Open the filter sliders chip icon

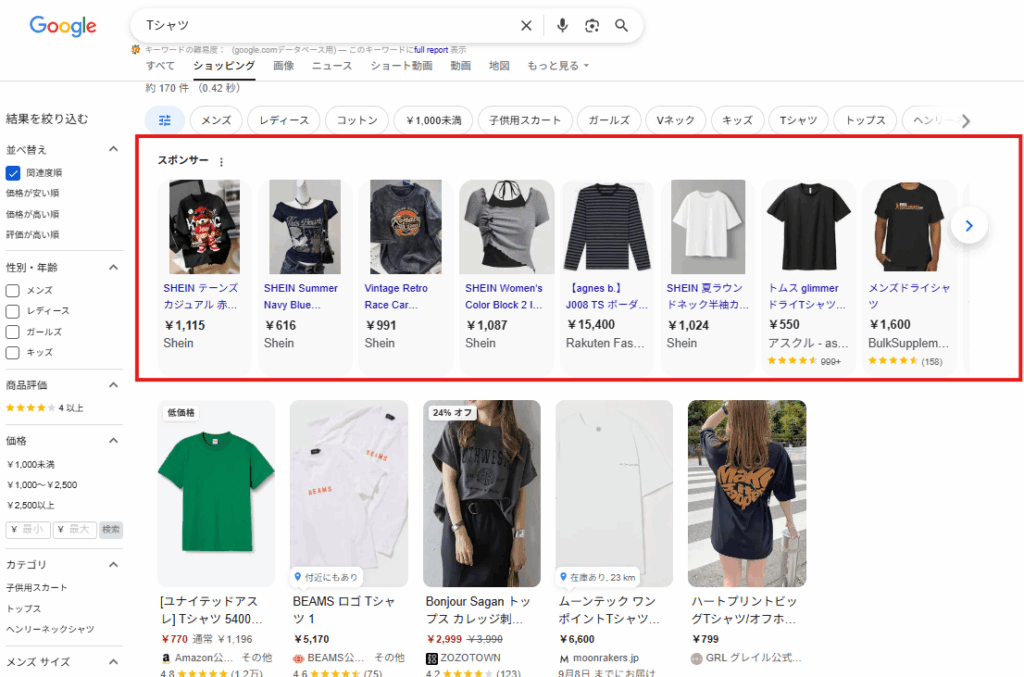pyautogui.click(x=165, y=120)
